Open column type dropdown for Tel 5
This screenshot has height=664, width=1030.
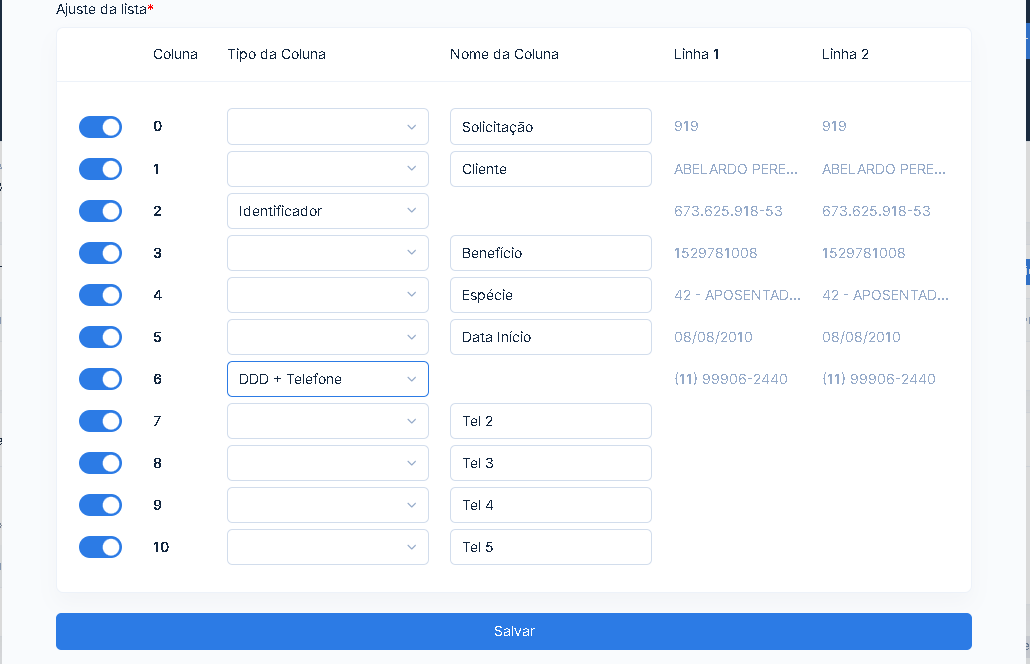(328, 547)
